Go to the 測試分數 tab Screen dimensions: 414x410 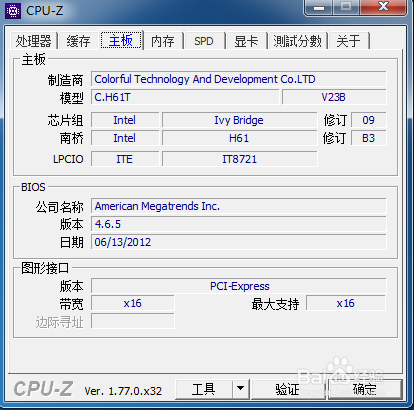(x=298, y=41)
